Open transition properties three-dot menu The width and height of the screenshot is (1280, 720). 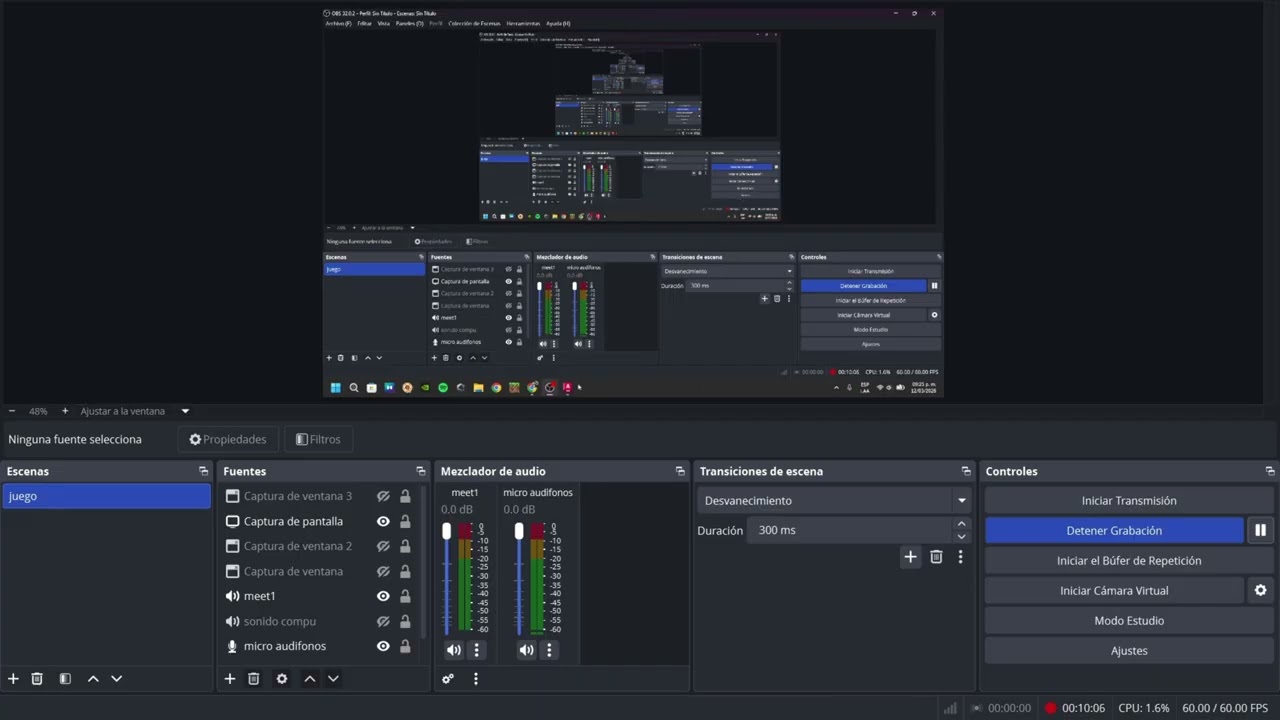click(x=960, y=557)
